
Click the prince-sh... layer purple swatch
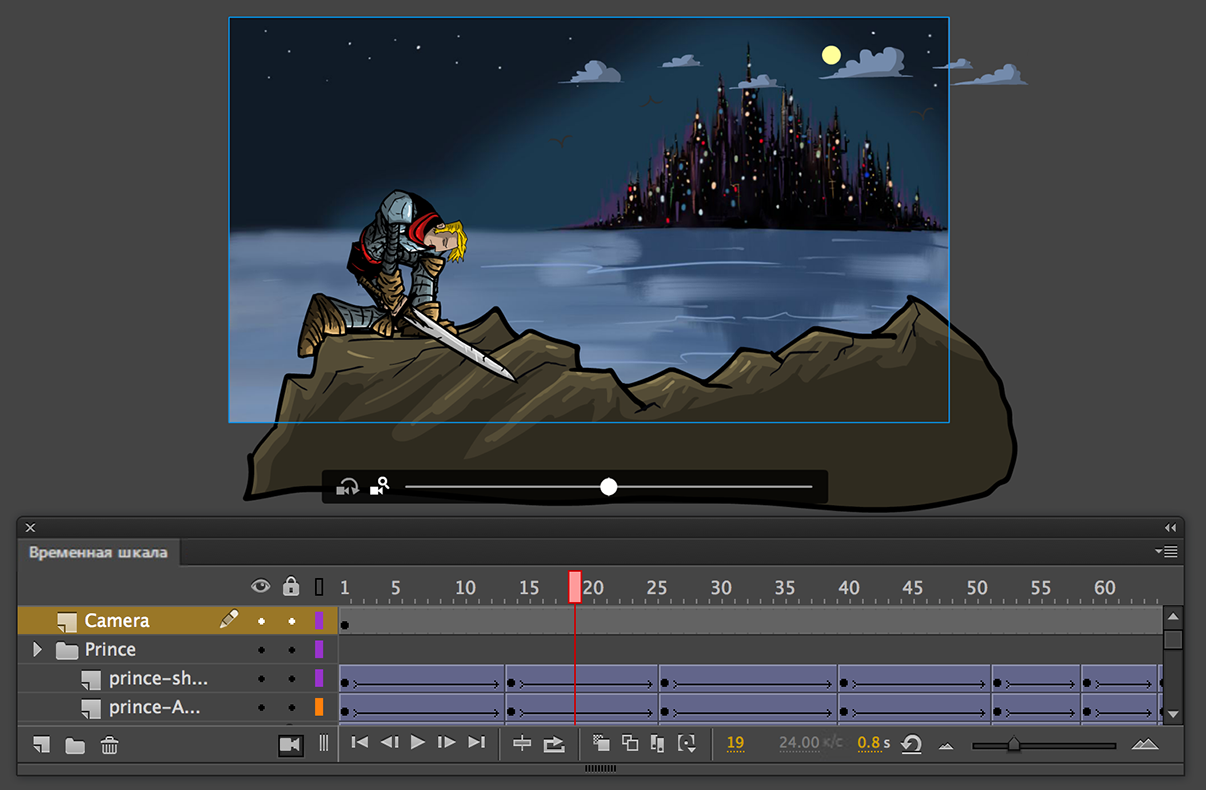[319, 679]
